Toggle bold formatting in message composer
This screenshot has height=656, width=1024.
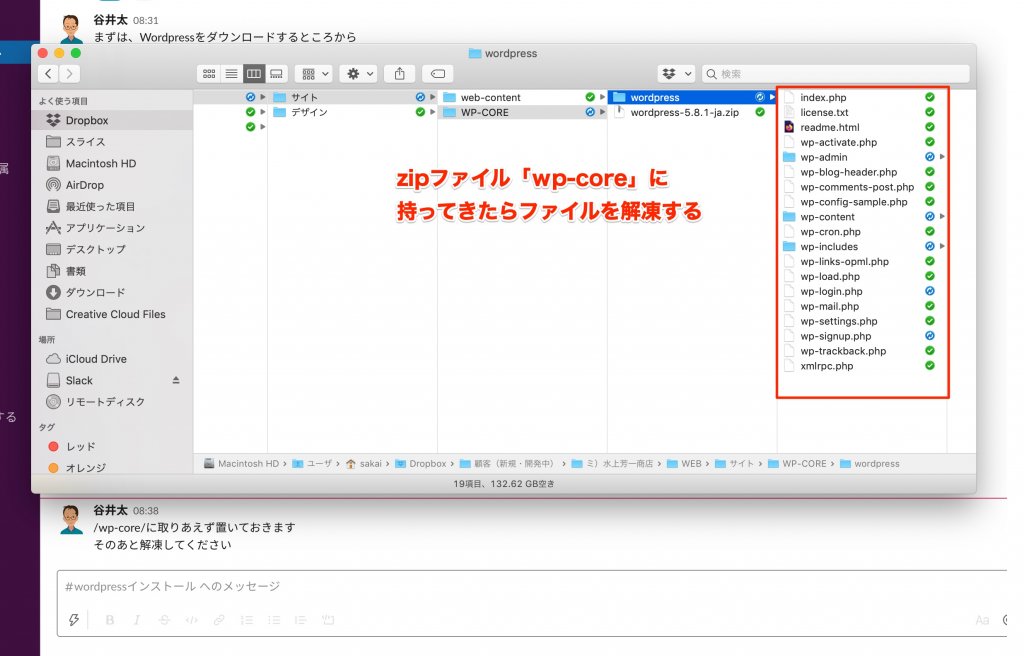110,620
